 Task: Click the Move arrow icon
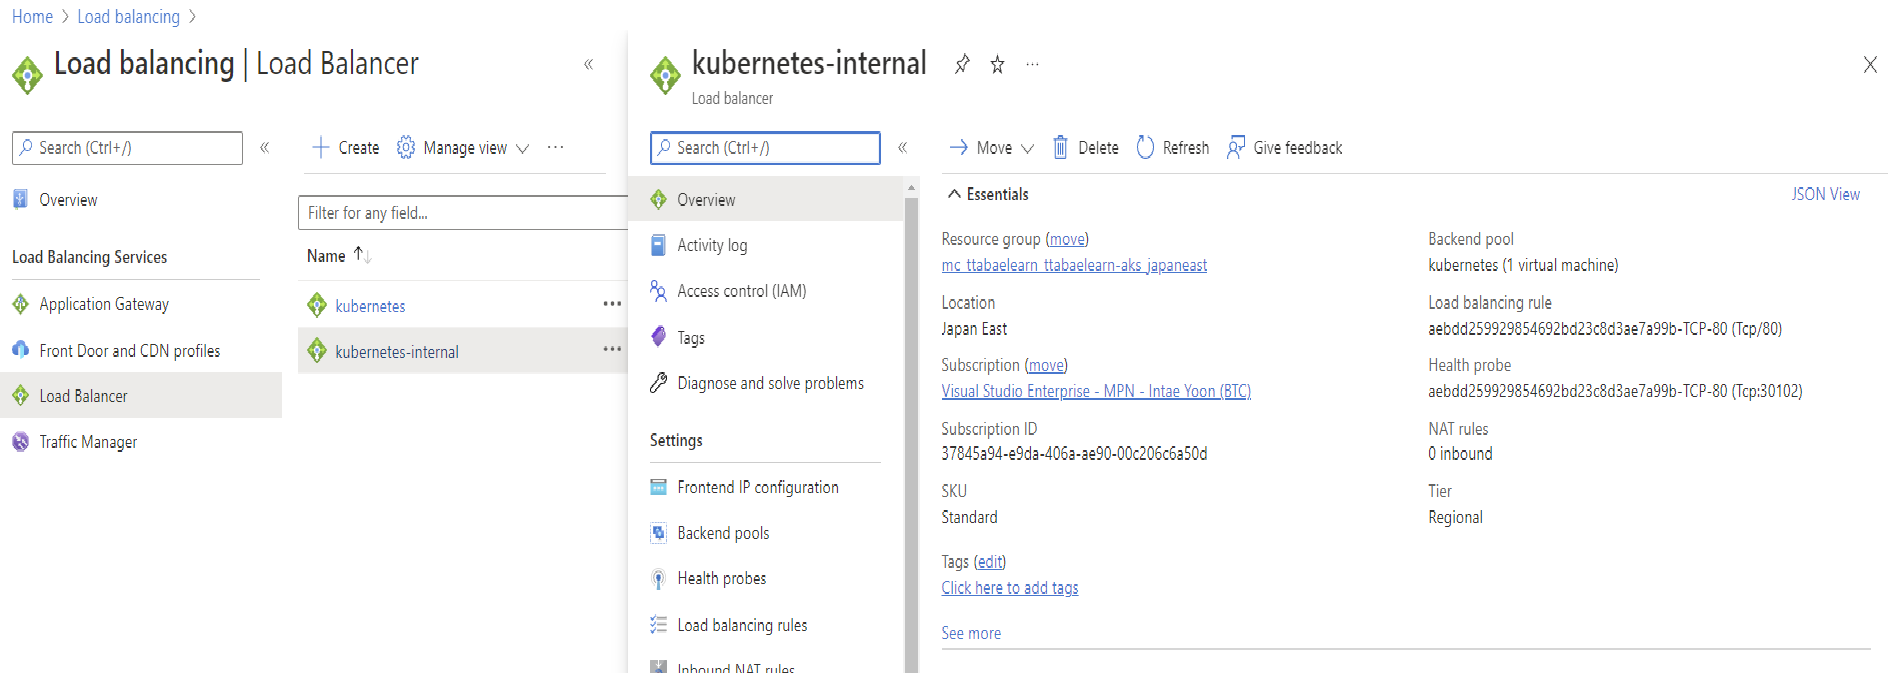coord(958,147)
